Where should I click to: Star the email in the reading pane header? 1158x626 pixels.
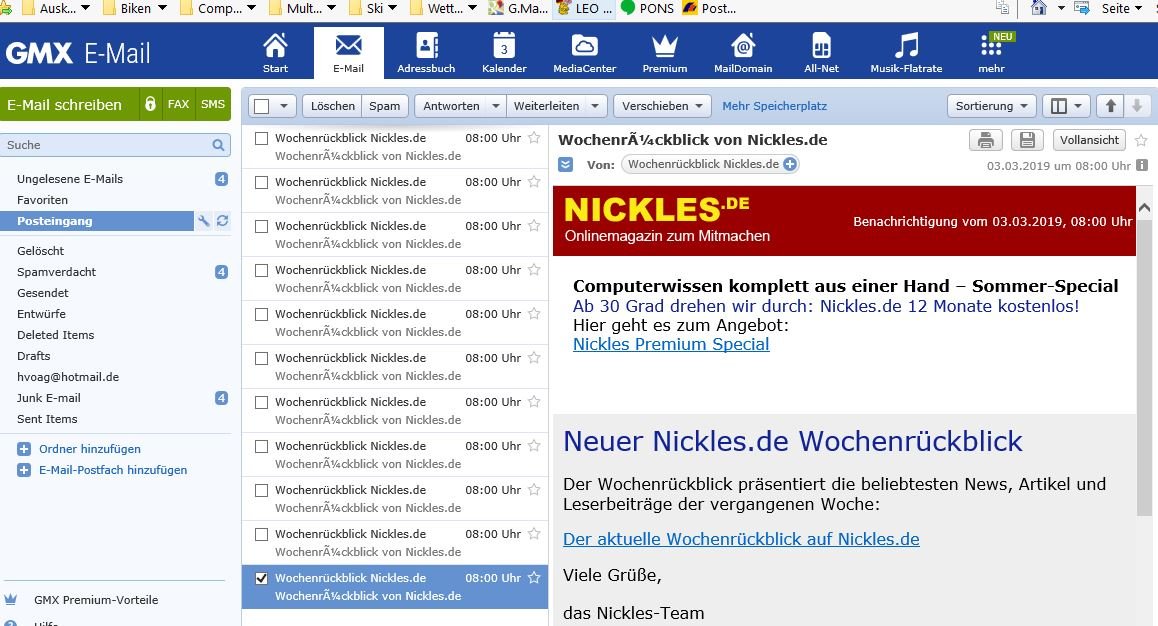[x=1141, y=140]
